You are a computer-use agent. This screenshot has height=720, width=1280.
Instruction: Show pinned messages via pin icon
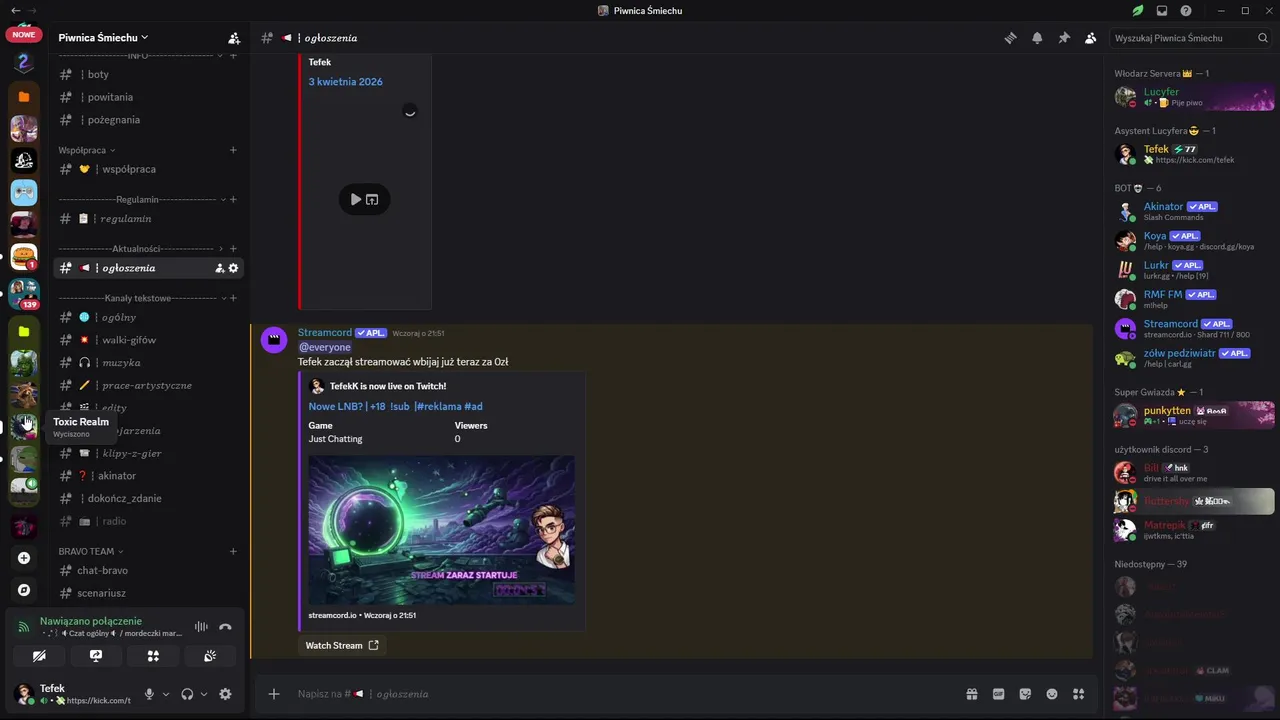[x=1064, y=38]
